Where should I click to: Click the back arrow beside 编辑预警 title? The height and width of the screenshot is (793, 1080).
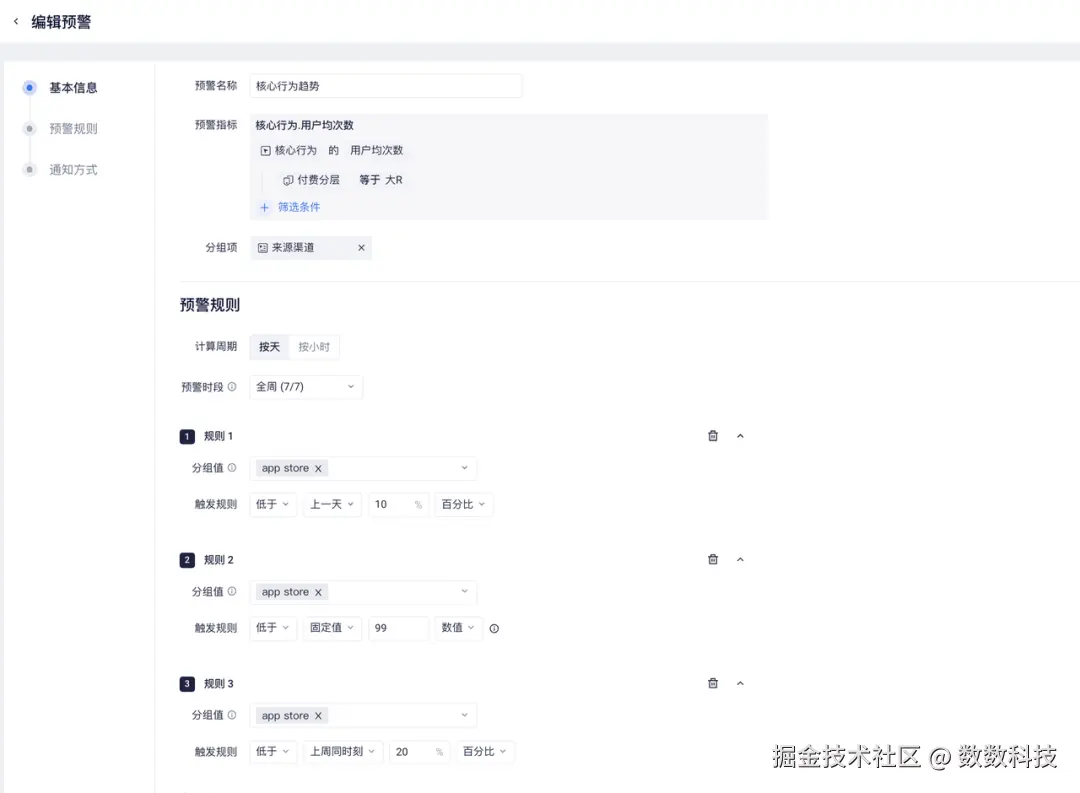coord(14,20)
